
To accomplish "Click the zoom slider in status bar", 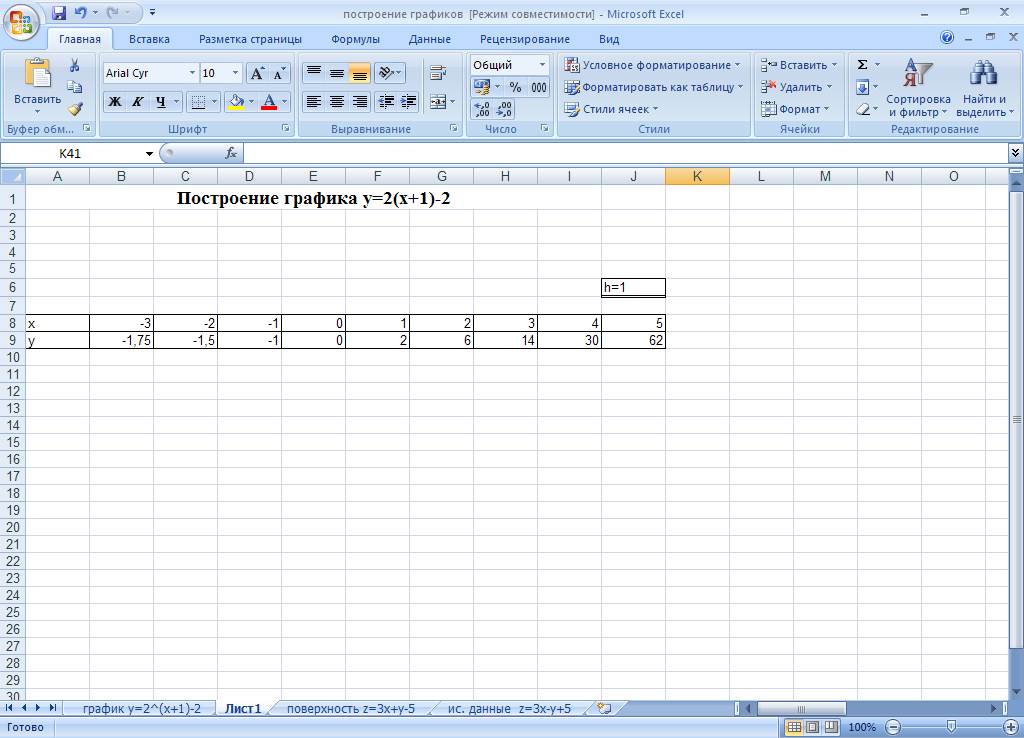I will click(x=951, y=727).
